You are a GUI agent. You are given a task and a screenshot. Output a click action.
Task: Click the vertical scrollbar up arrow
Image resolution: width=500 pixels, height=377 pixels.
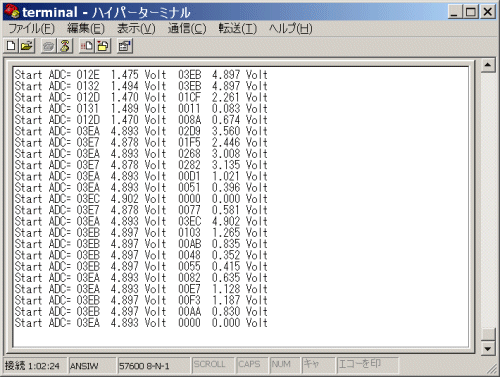click(488, 65)
